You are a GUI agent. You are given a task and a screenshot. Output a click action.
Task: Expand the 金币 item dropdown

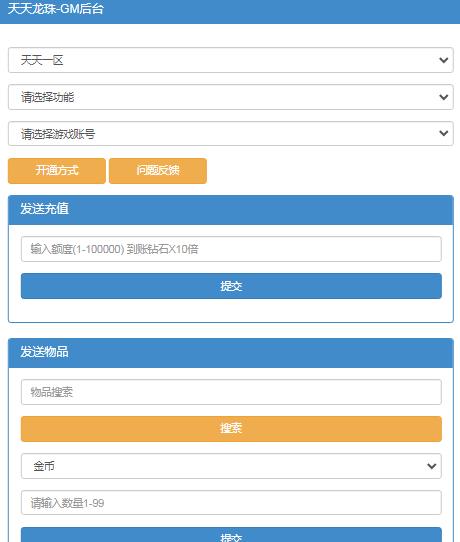click(x=231, y=466)
